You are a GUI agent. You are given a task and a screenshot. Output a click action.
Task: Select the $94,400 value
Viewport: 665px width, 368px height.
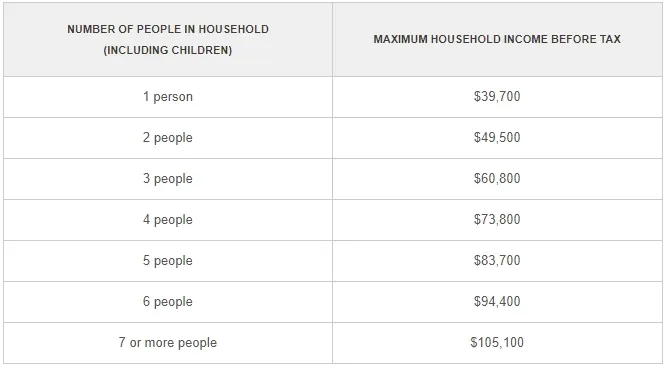497,301
